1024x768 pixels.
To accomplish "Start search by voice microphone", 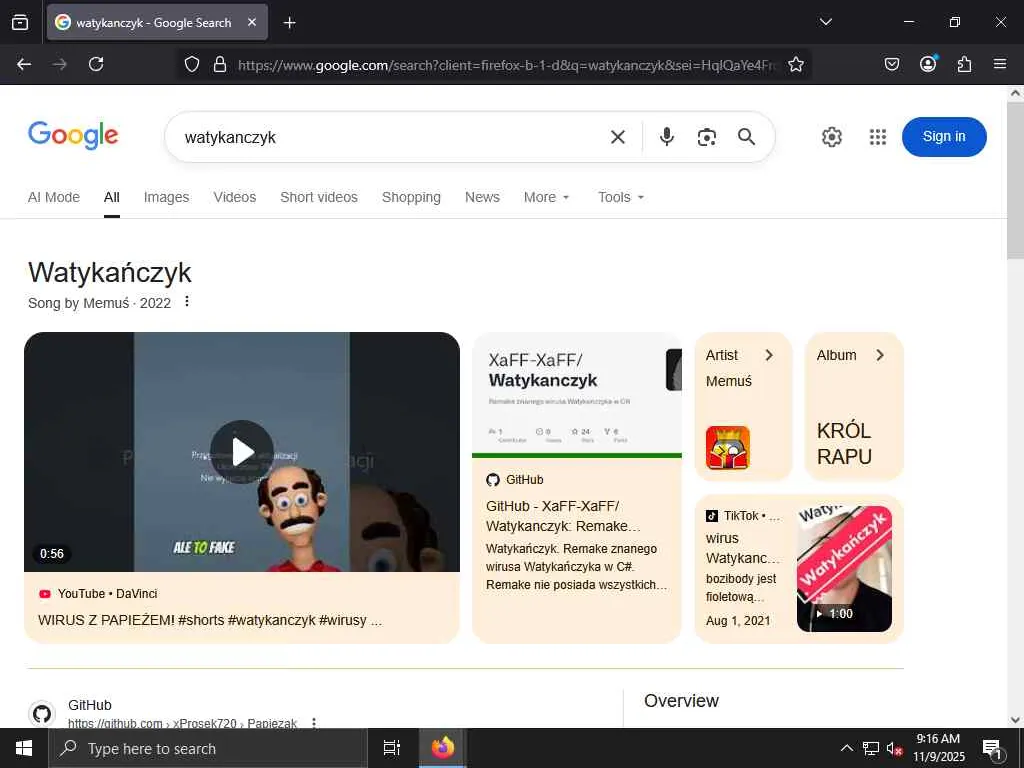I will coord(667,137).
